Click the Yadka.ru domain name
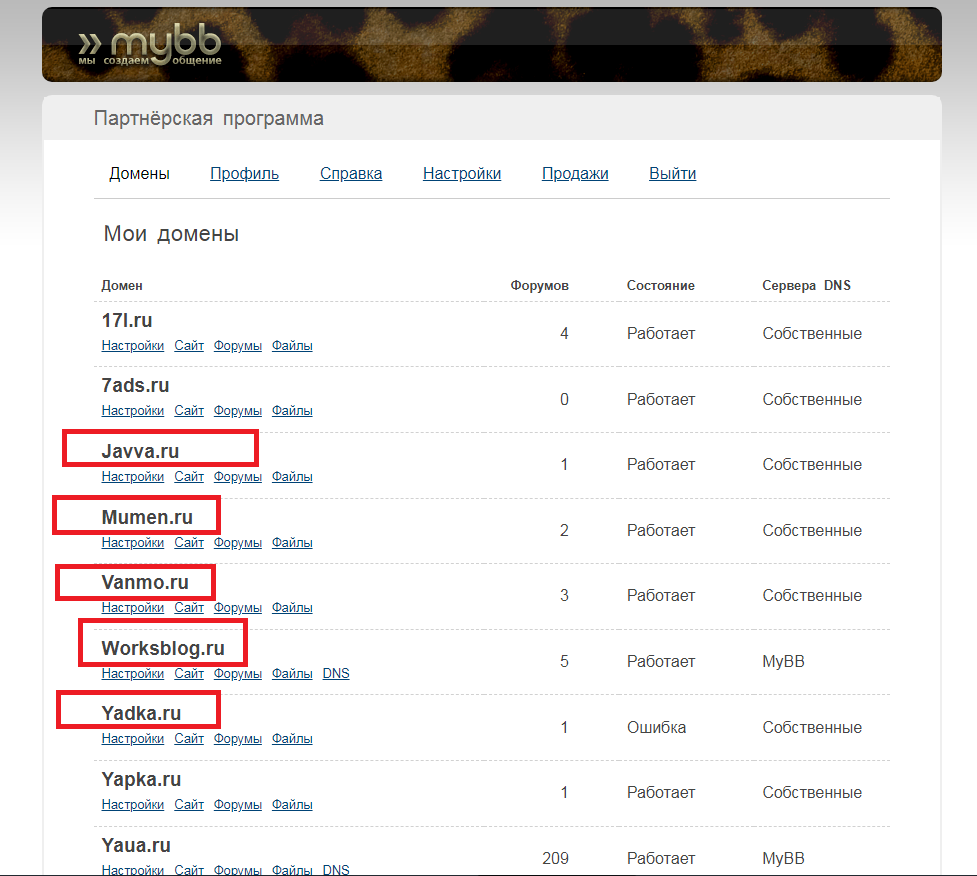The height and width of the screenshot is (876, 977). pyautogui.click(x=141, y=713)
